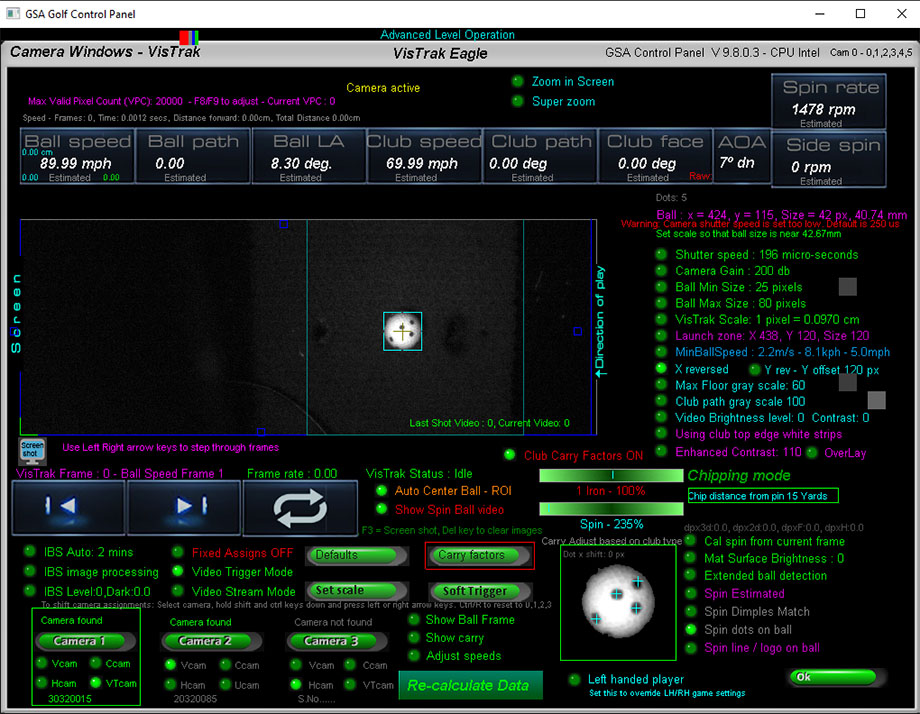The width and height of the screenshot is (920, 714).
Task: Click the Defaults button
Action: click(357, 555)
